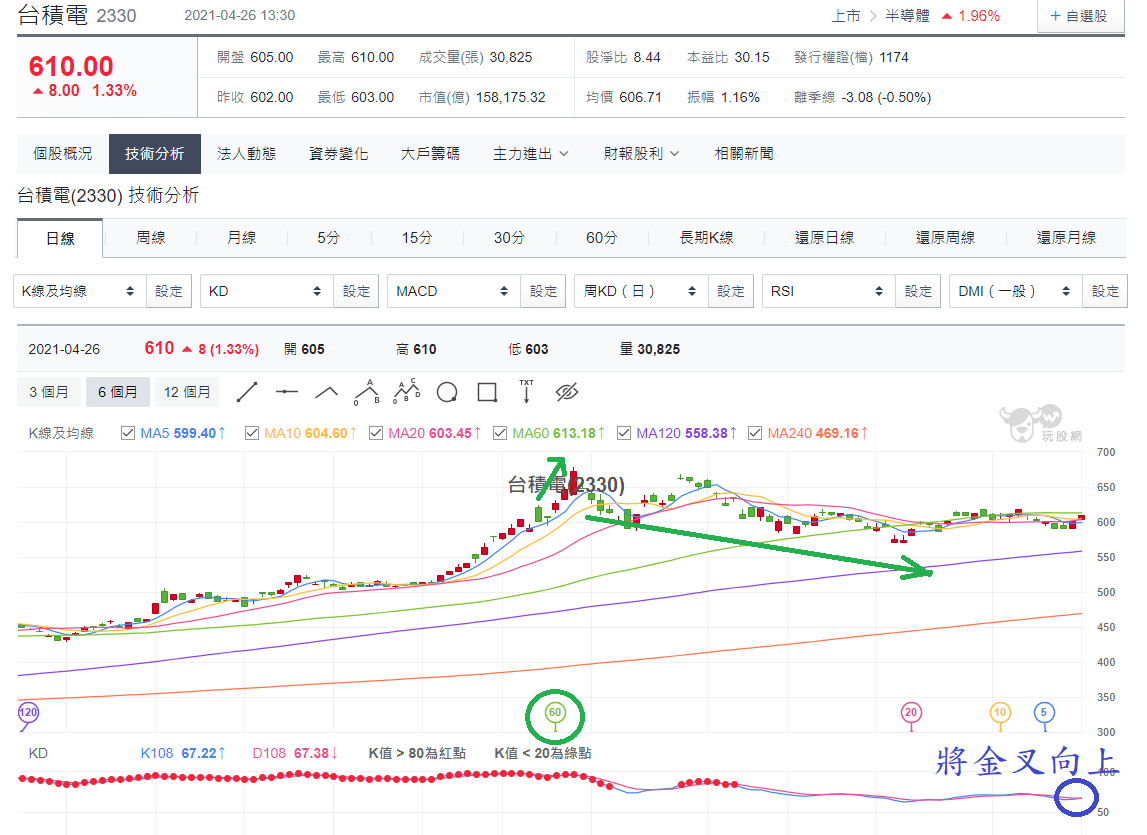The height and width of the screenshot is (835, 1147).
Task: Follow the 半導體 category link
Action: tap(908, 16)
